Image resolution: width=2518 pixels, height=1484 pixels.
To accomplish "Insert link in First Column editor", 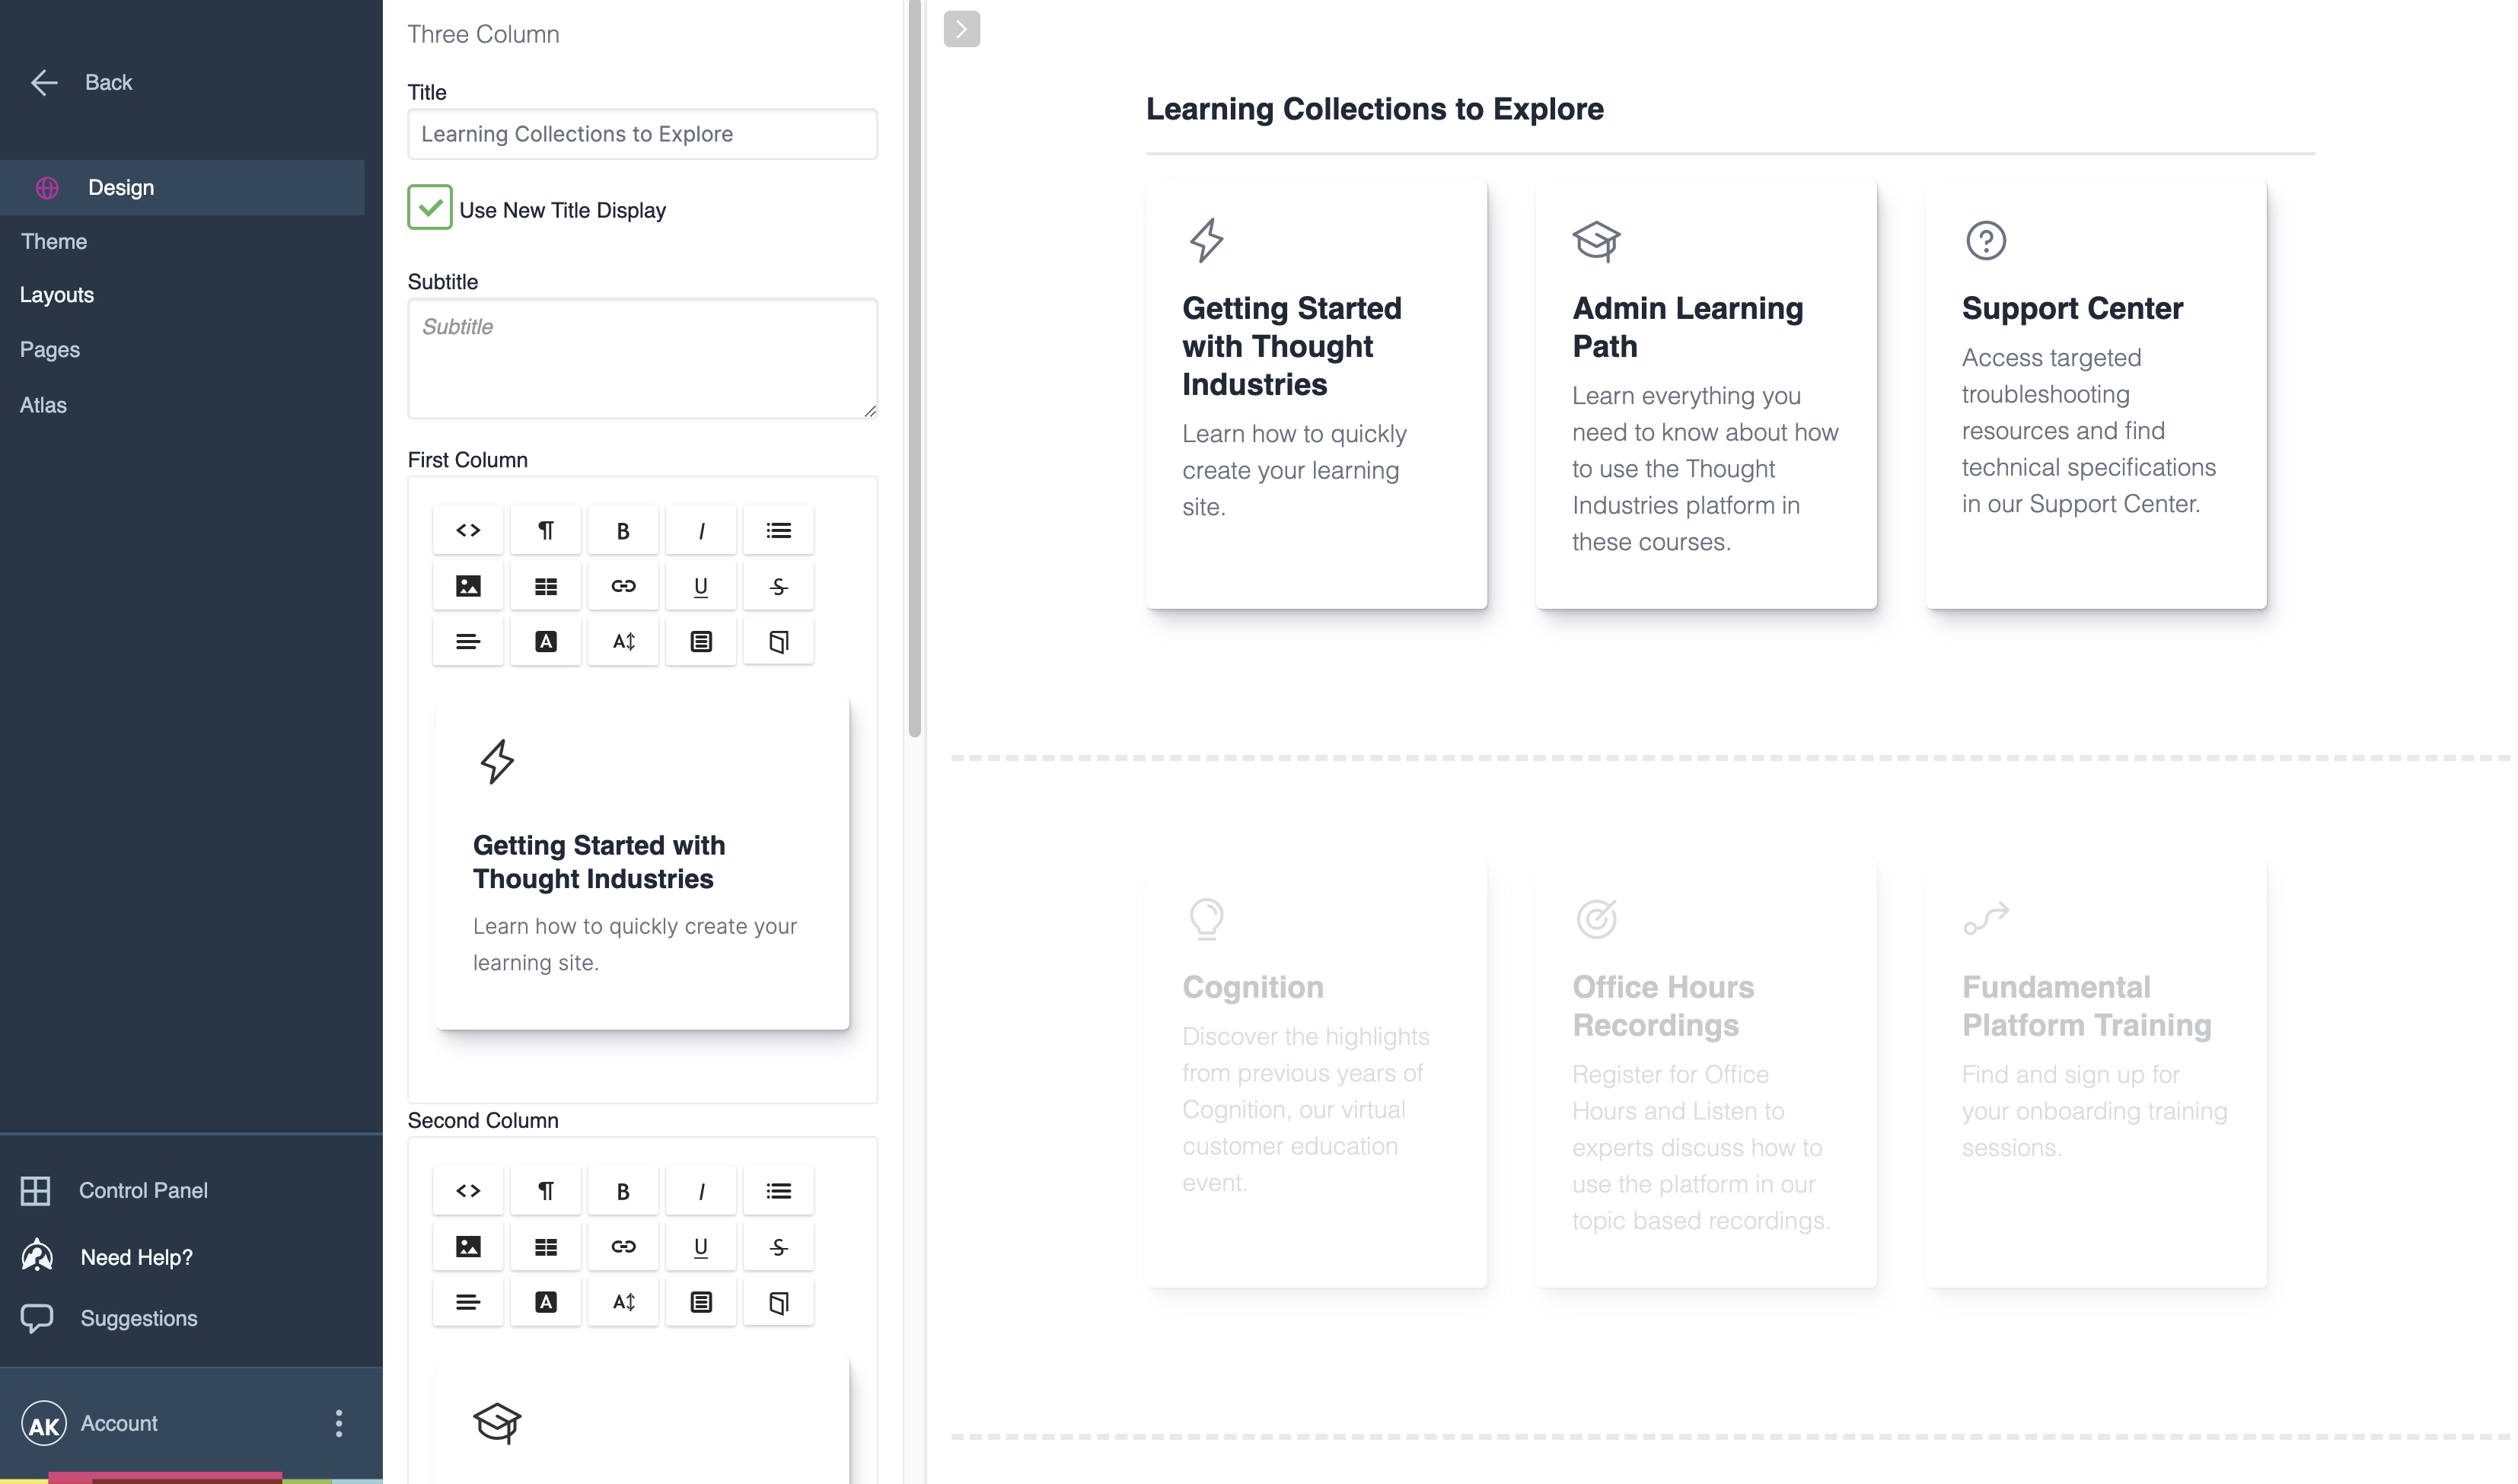I will click(x=623, y=586).
